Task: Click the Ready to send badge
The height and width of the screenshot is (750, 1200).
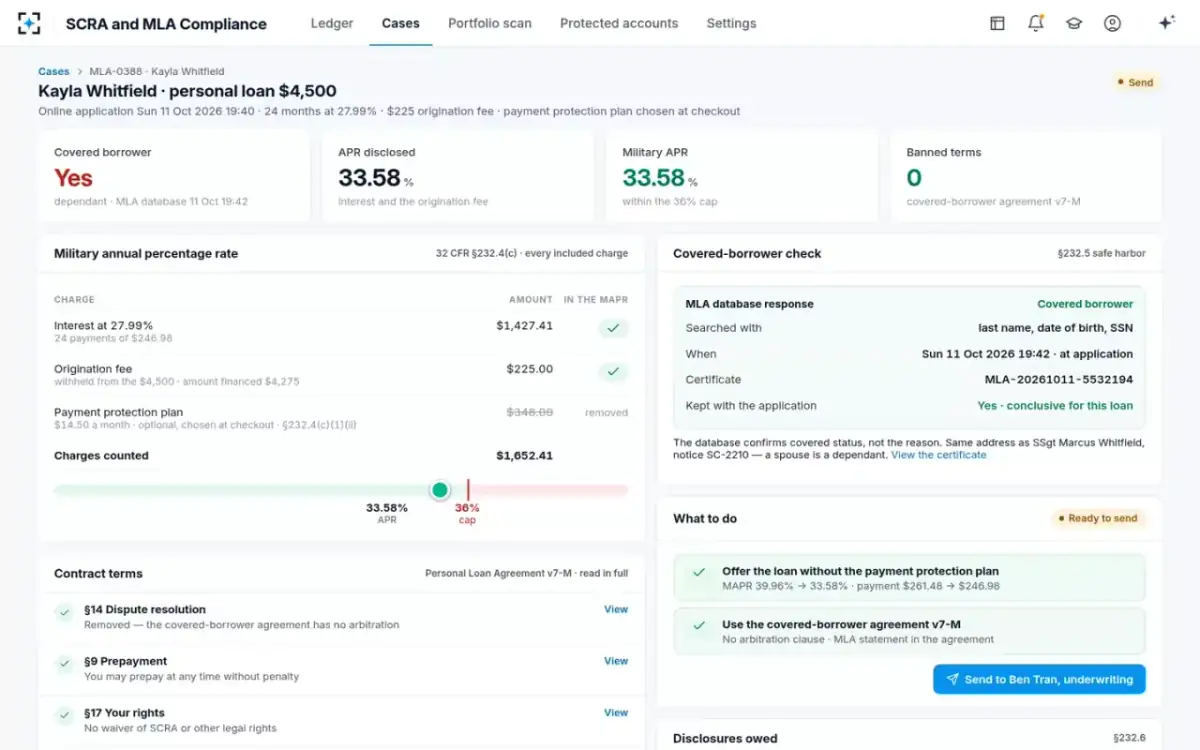Action: [1097, 518]
